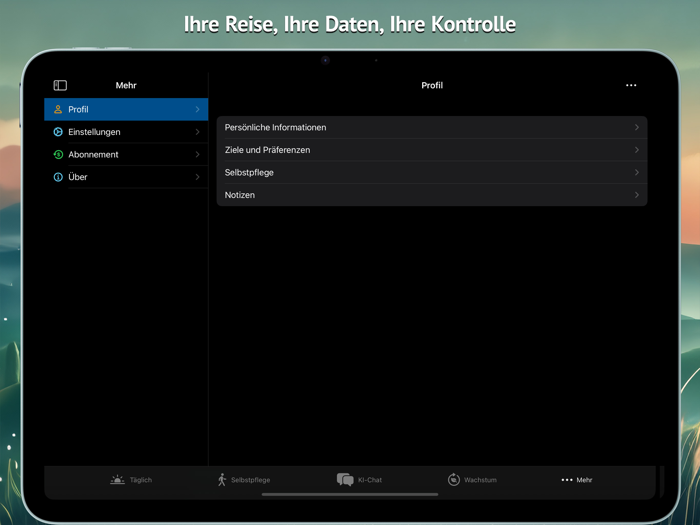Expand the Einstellungen row chevron
The image size is (700, 525).
(197, 132)
